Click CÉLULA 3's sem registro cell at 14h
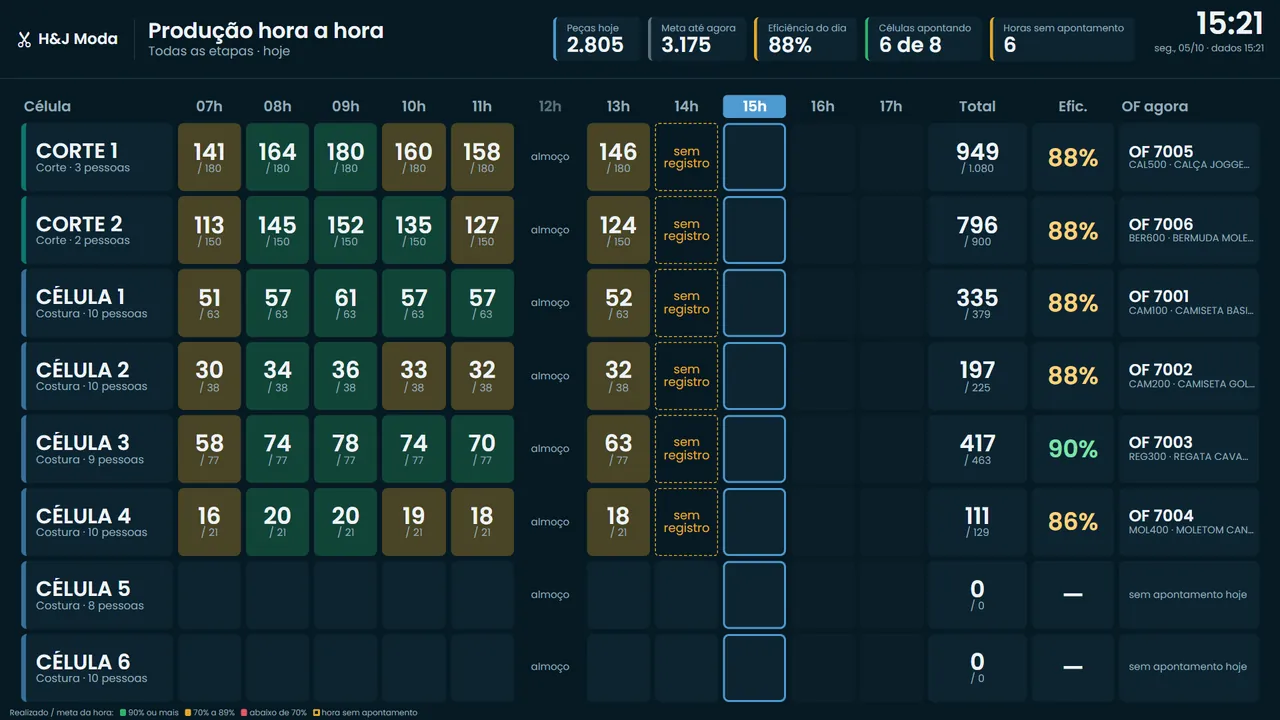Screen dimensions: 1280x720 [x=686, y=449]
